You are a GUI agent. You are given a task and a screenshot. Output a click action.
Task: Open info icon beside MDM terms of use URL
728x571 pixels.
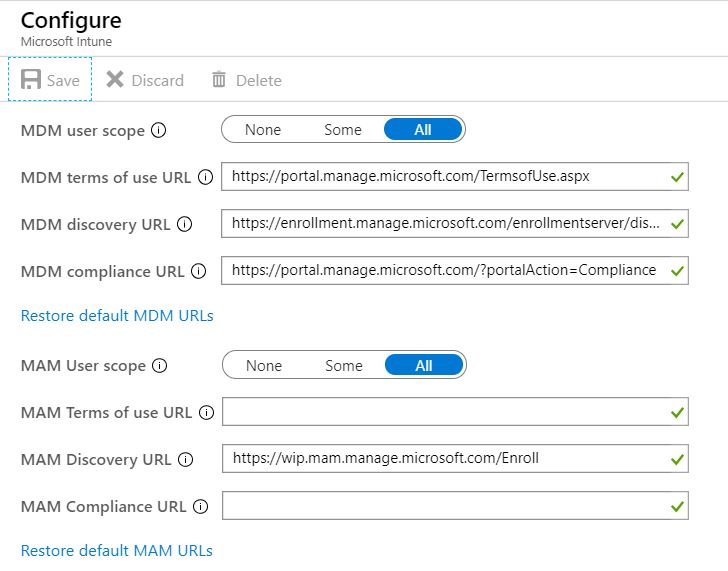[x=205, y=177]
